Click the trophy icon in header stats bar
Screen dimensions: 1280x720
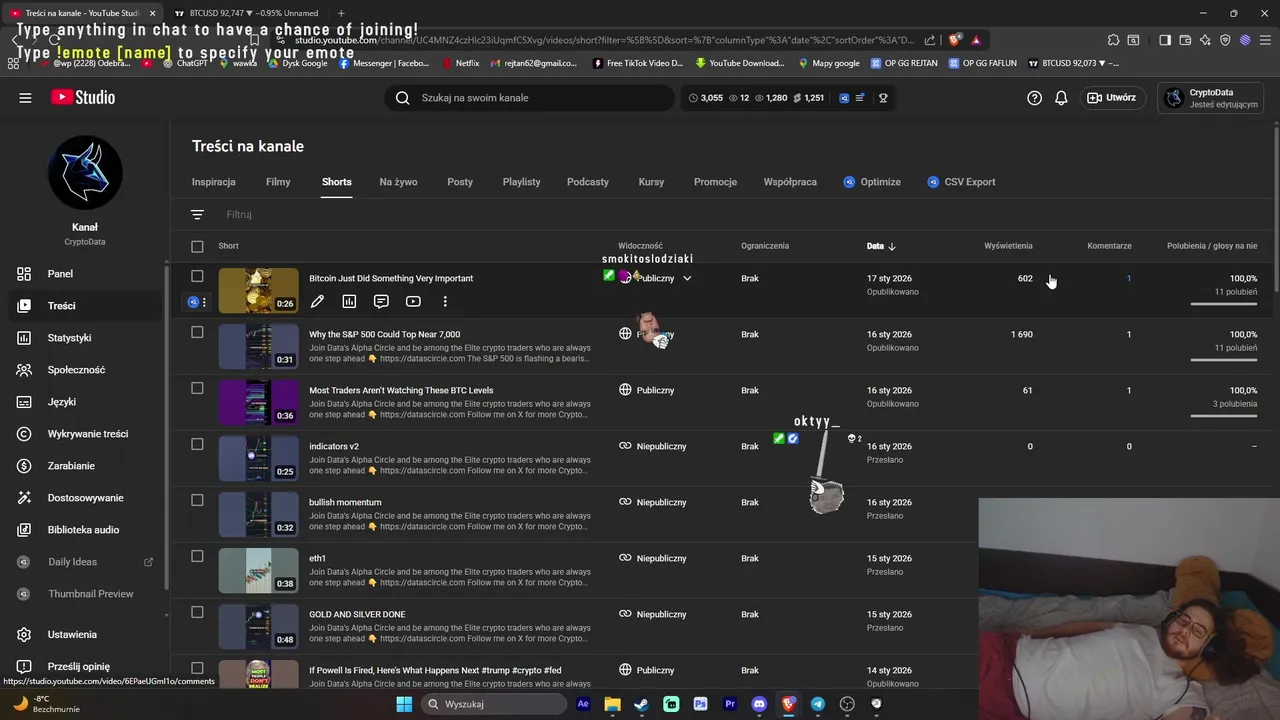pyautogui.click(x=883, y=98)
